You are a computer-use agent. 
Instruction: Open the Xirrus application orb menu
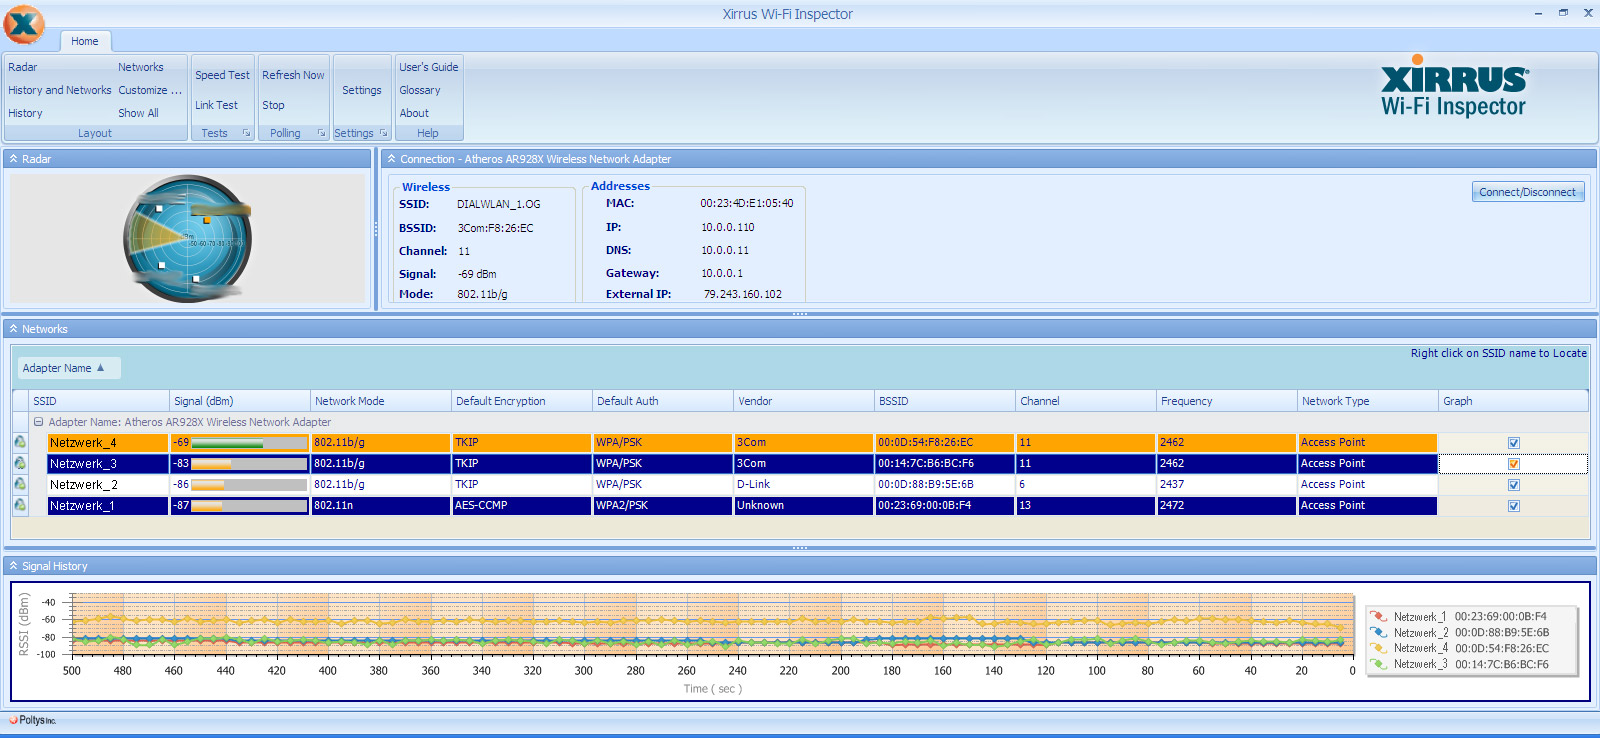click(x=24, y=24)
